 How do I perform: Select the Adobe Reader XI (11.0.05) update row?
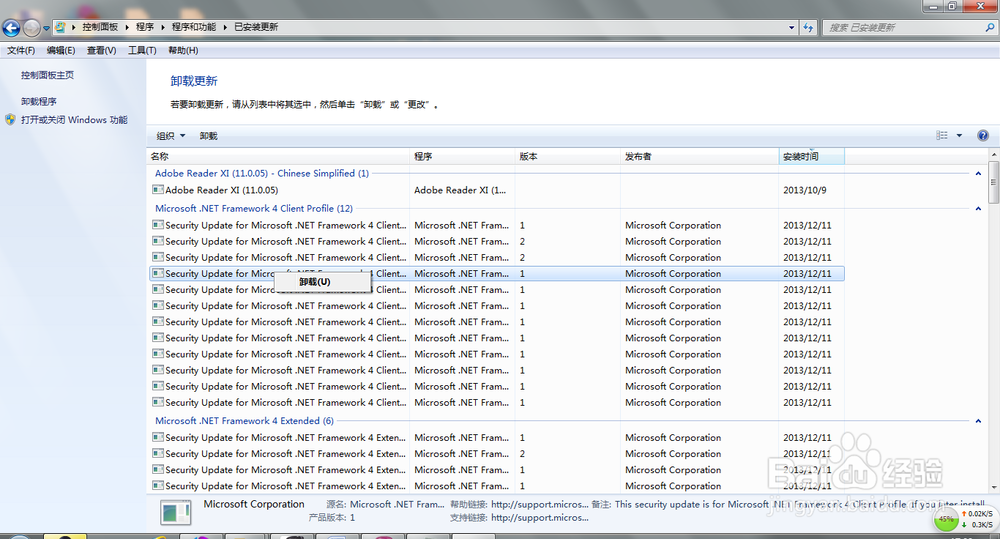click(497, 190)
